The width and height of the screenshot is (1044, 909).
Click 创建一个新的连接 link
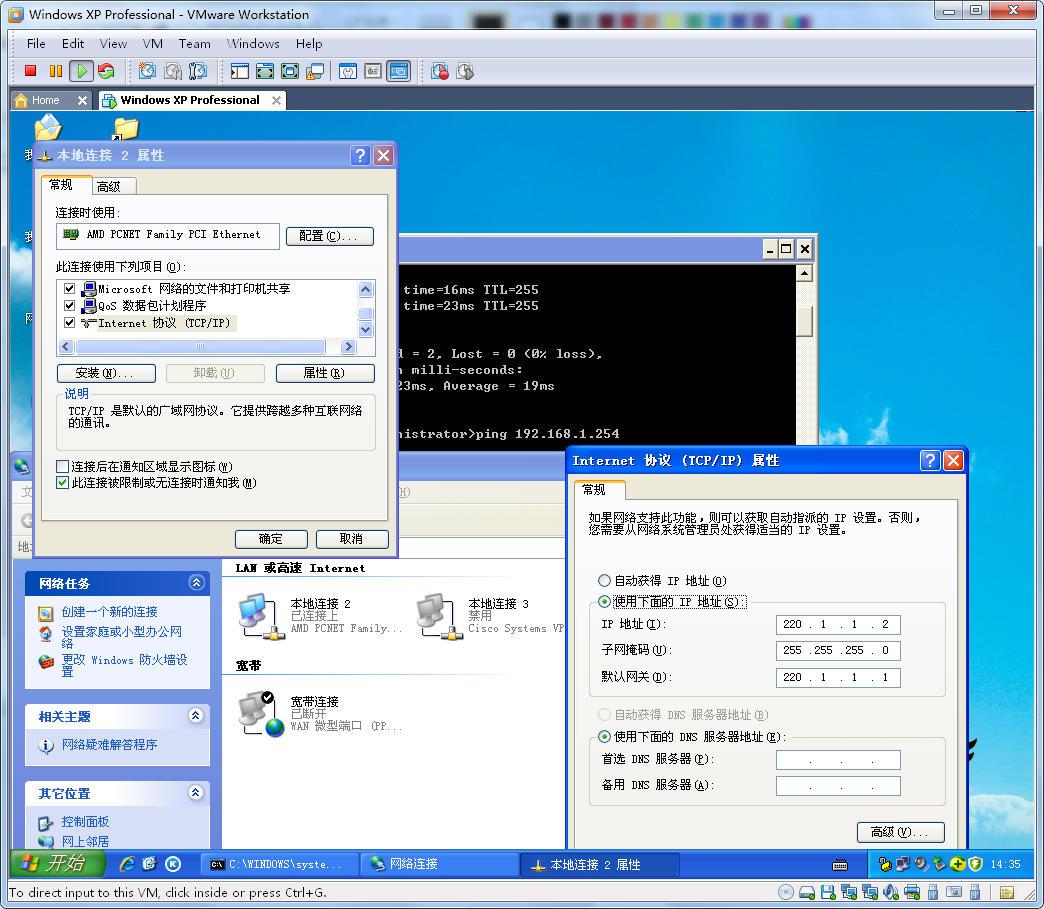click(110, 611)
